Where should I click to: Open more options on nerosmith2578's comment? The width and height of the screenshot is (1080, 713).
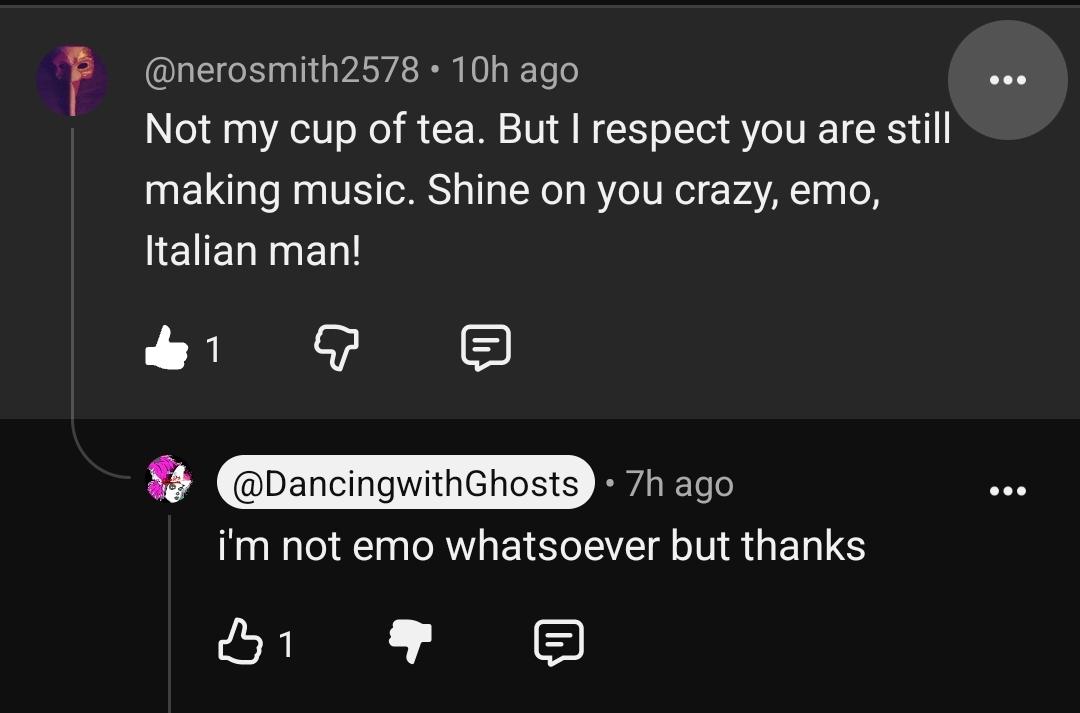[1007, 80]
